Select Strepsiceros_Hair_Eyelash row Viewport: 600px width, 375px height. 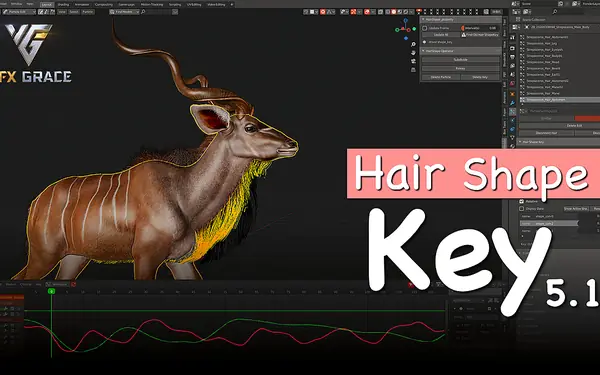tap(559, 50)
